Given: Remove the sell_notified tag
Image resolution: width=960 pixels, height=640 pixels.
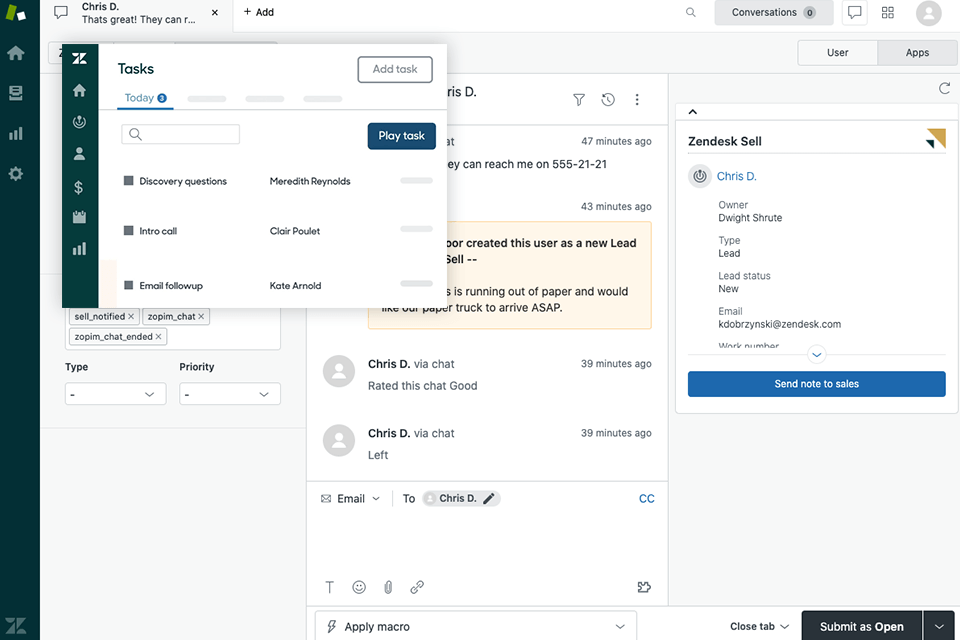Looking at the screenshot, I should pos(131,317).
